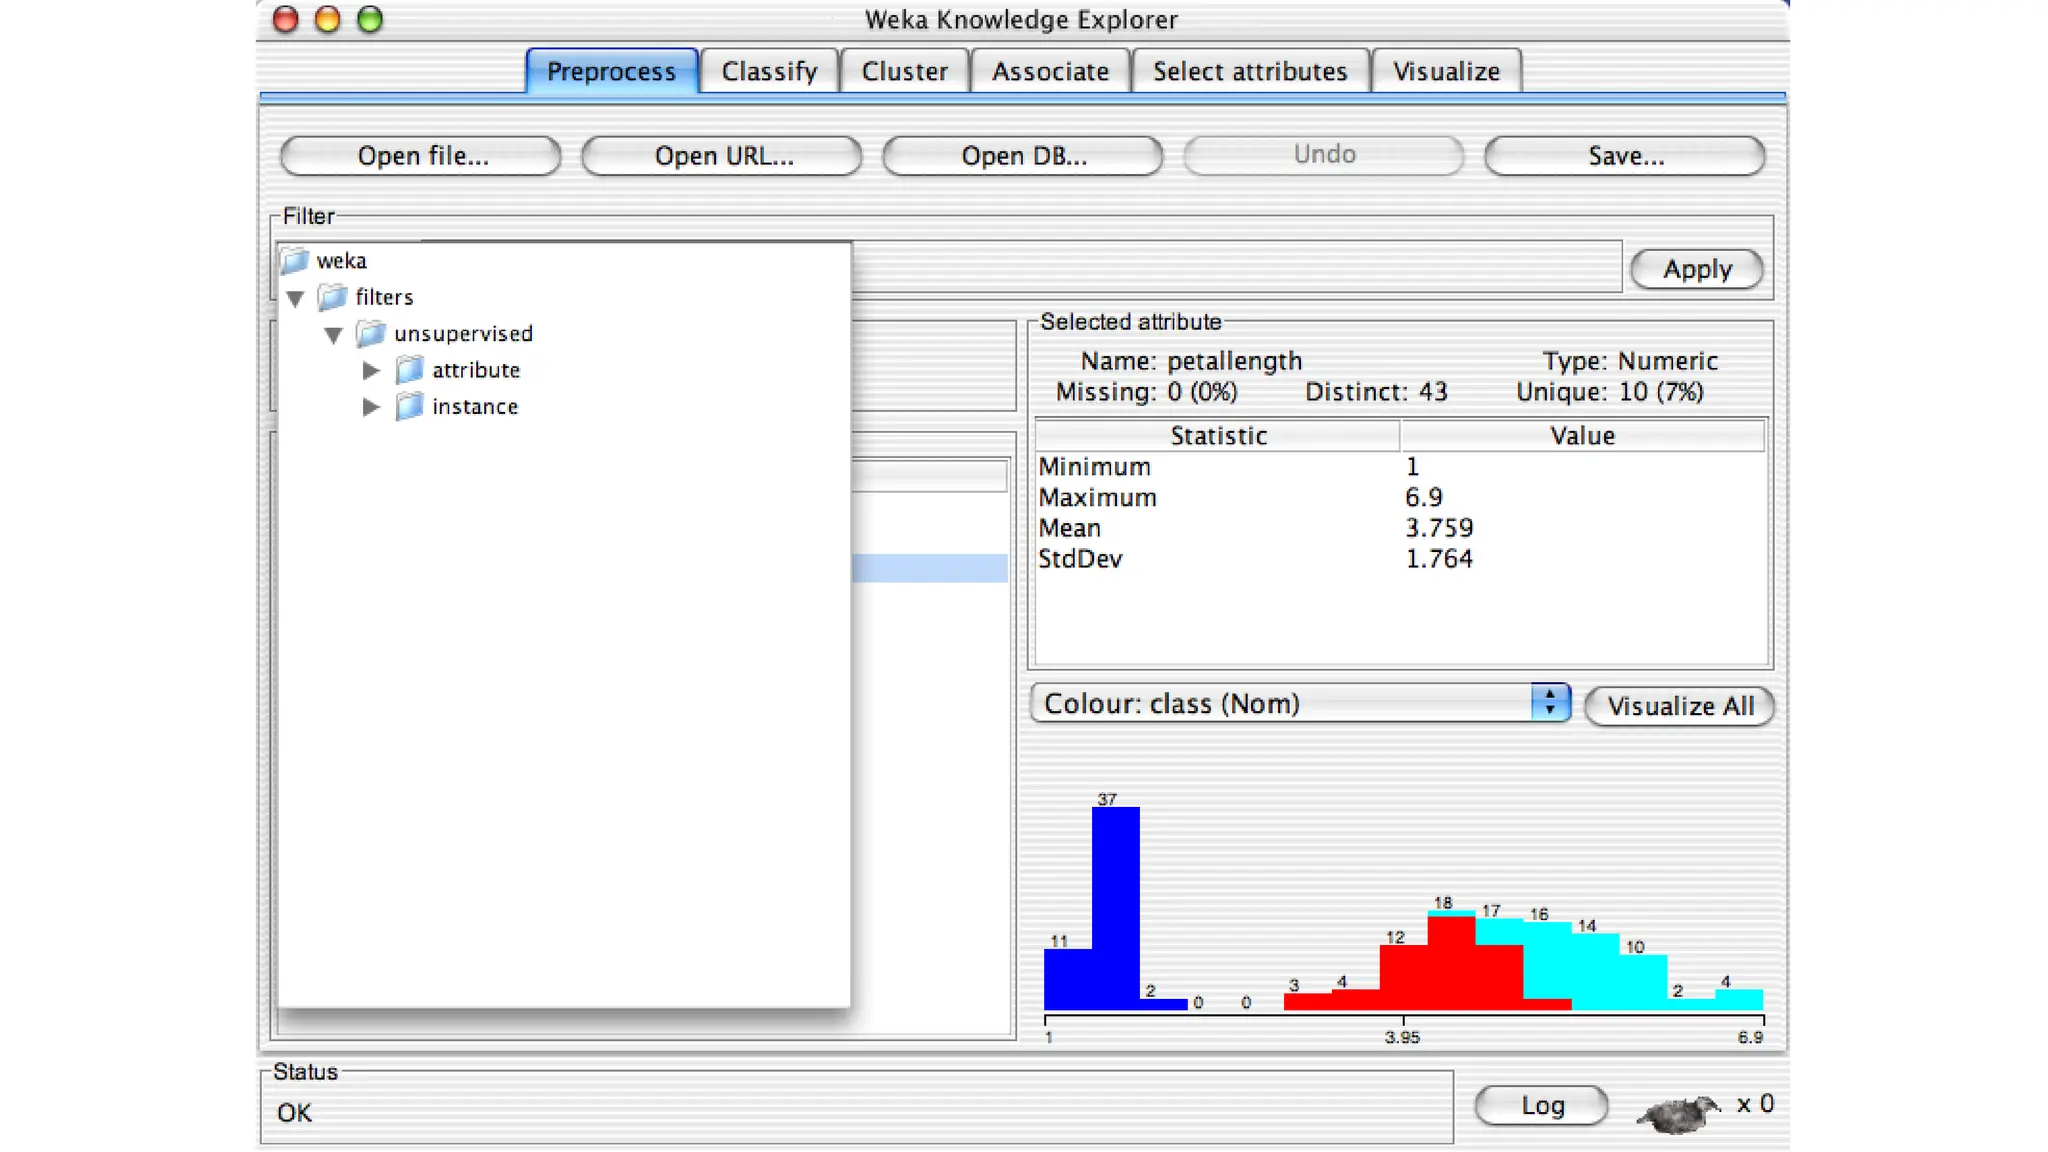2048x1152 pixels.
Task: Open the Visualize tab
Action: (1446, 72)
